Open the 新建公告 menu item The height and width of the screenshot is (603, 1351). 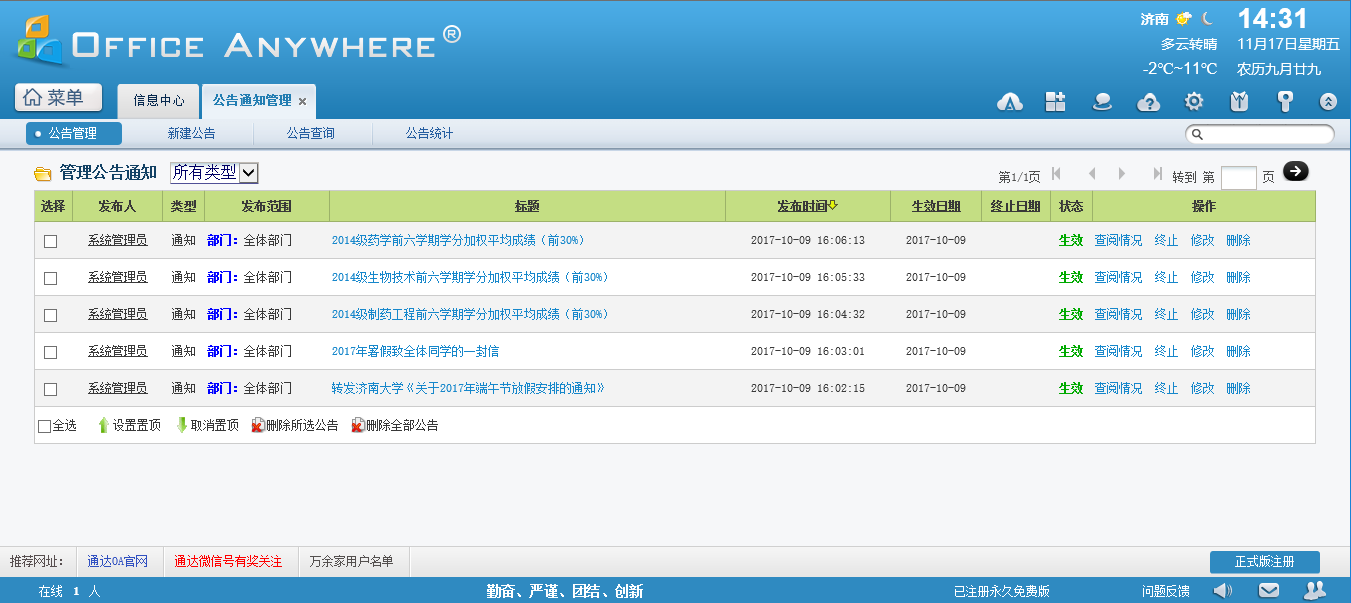[191, 133]
